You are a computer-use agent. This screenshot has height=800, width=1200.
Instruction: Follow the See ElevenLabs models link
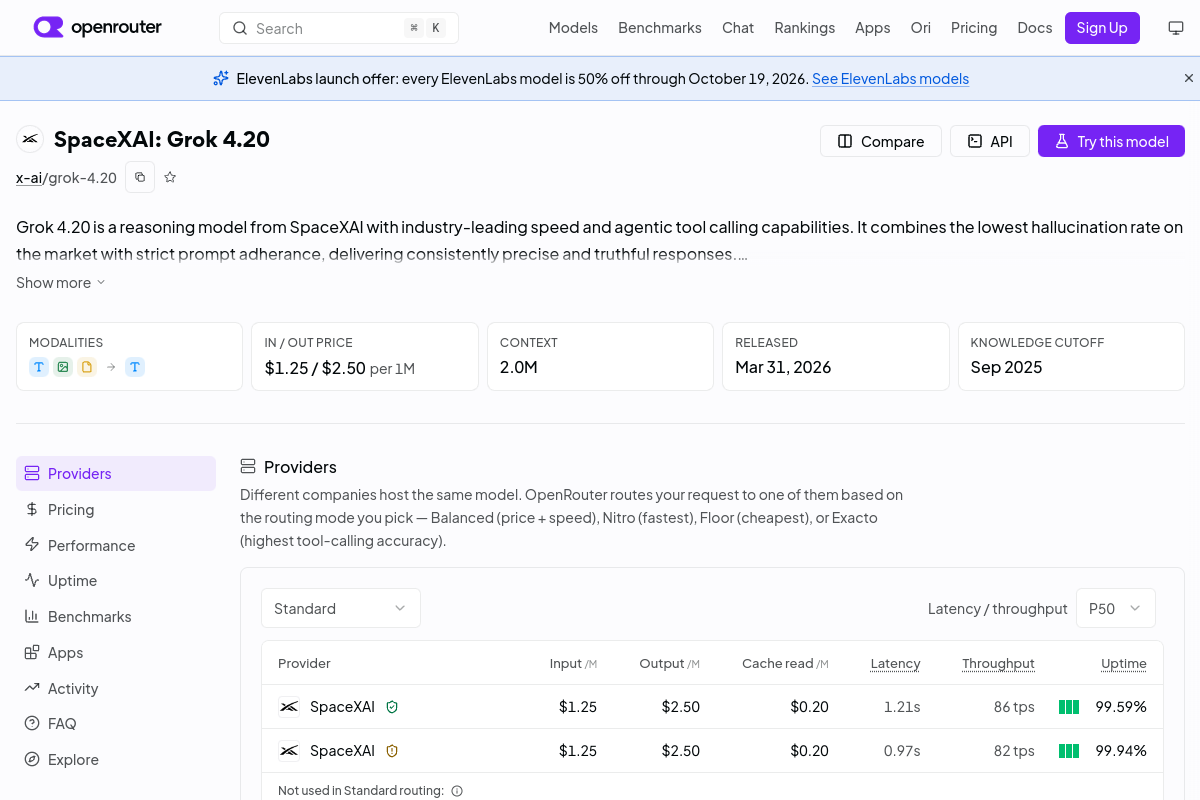click(890, 79)
